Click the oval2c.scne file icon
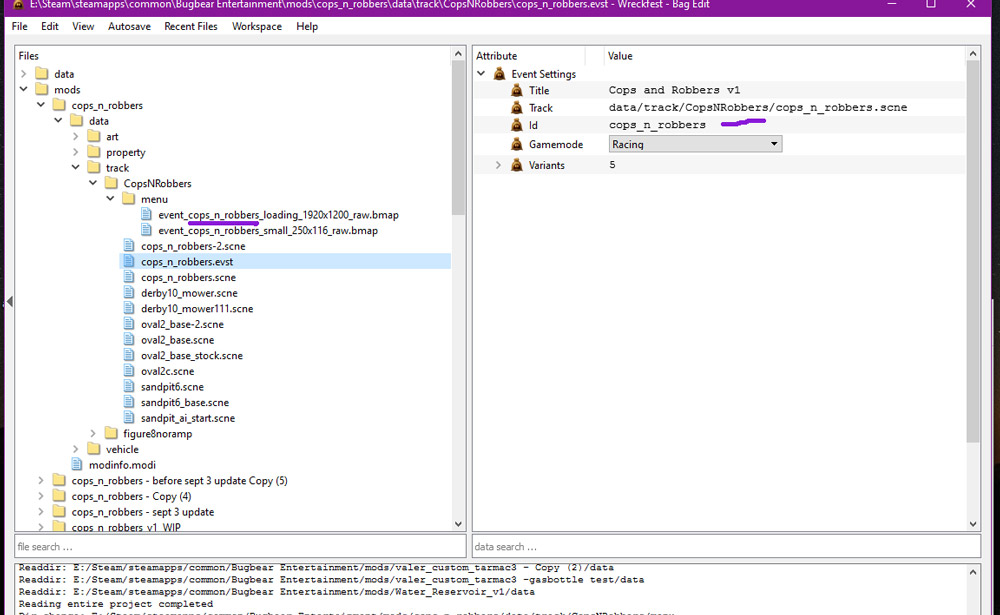The width and height of the screenshot is (1000, 615). coord(129,371)
